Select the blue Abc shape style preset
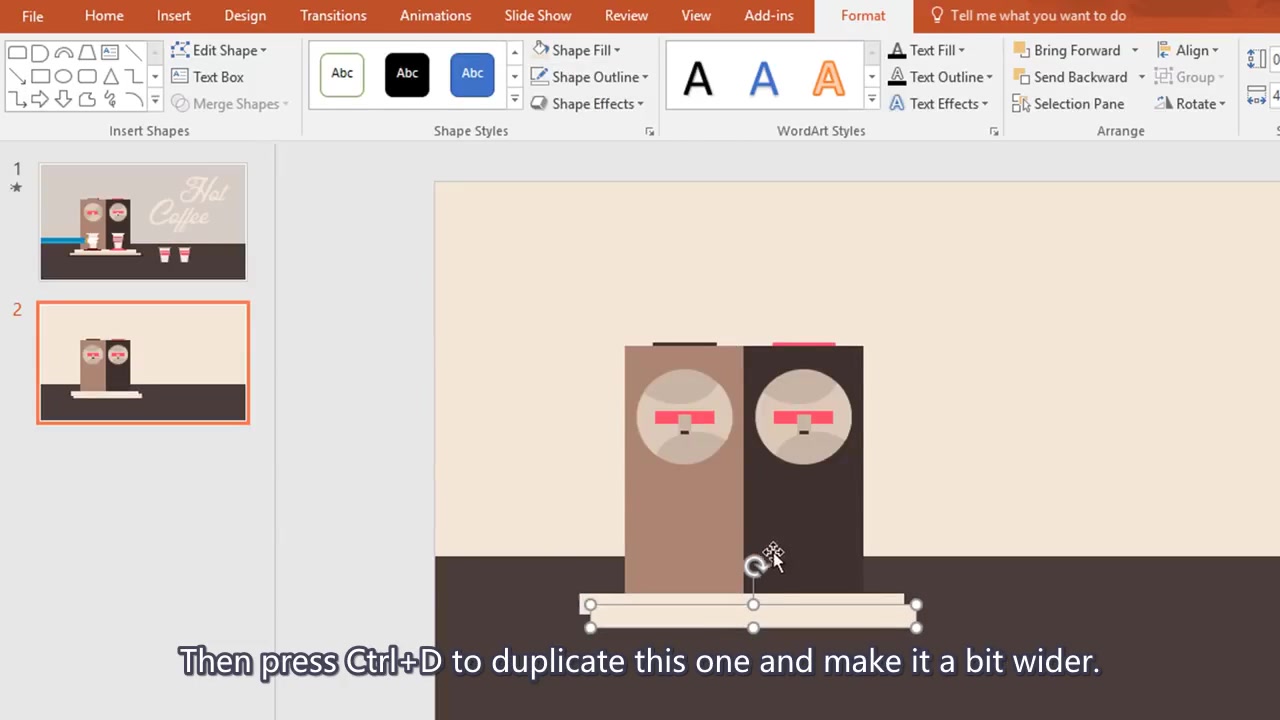Image resolution: width=1280 pixels, height=720 pixels. click(471, 73)
